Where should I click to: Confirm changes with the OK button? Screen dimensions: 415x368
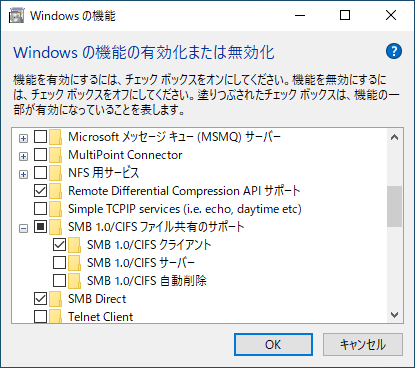coord(273,344)
